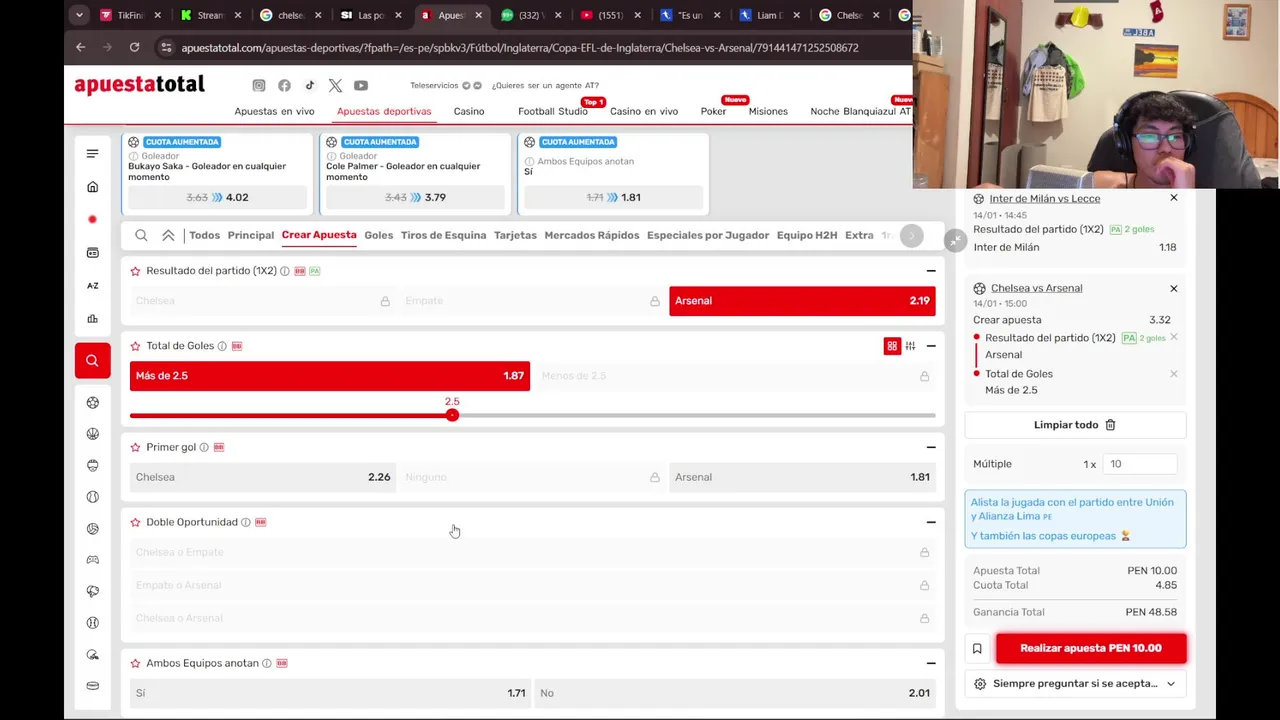
Task: Open live events red dot sidebar icon
Action: (92, 219)
